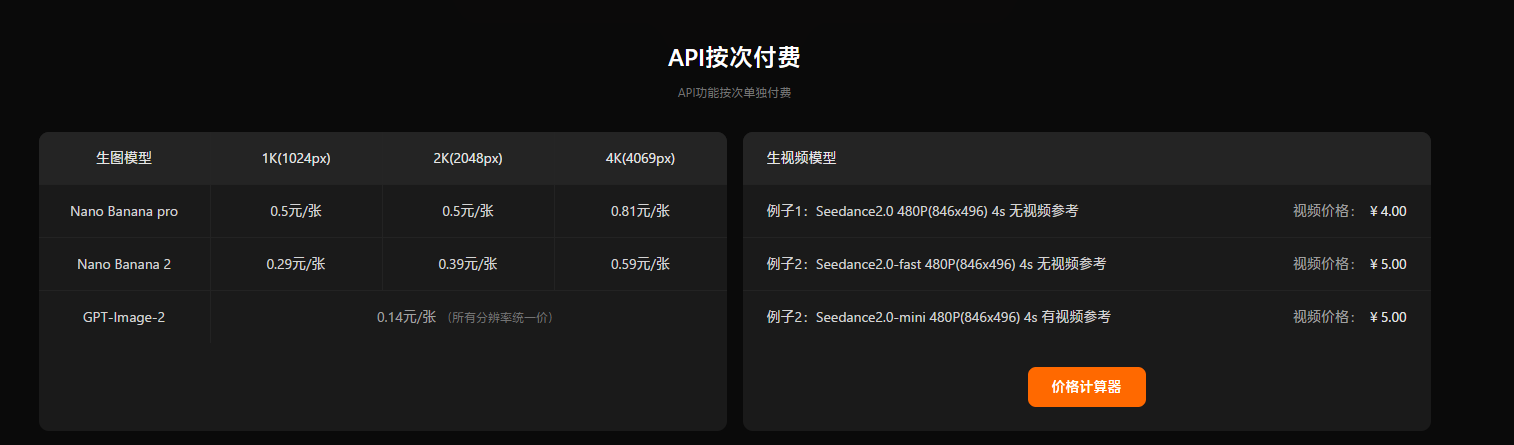
Task: Click Nano Banana pro 1K price 0.5元/张
Action: pyautogui.click(x=296, y=211)
